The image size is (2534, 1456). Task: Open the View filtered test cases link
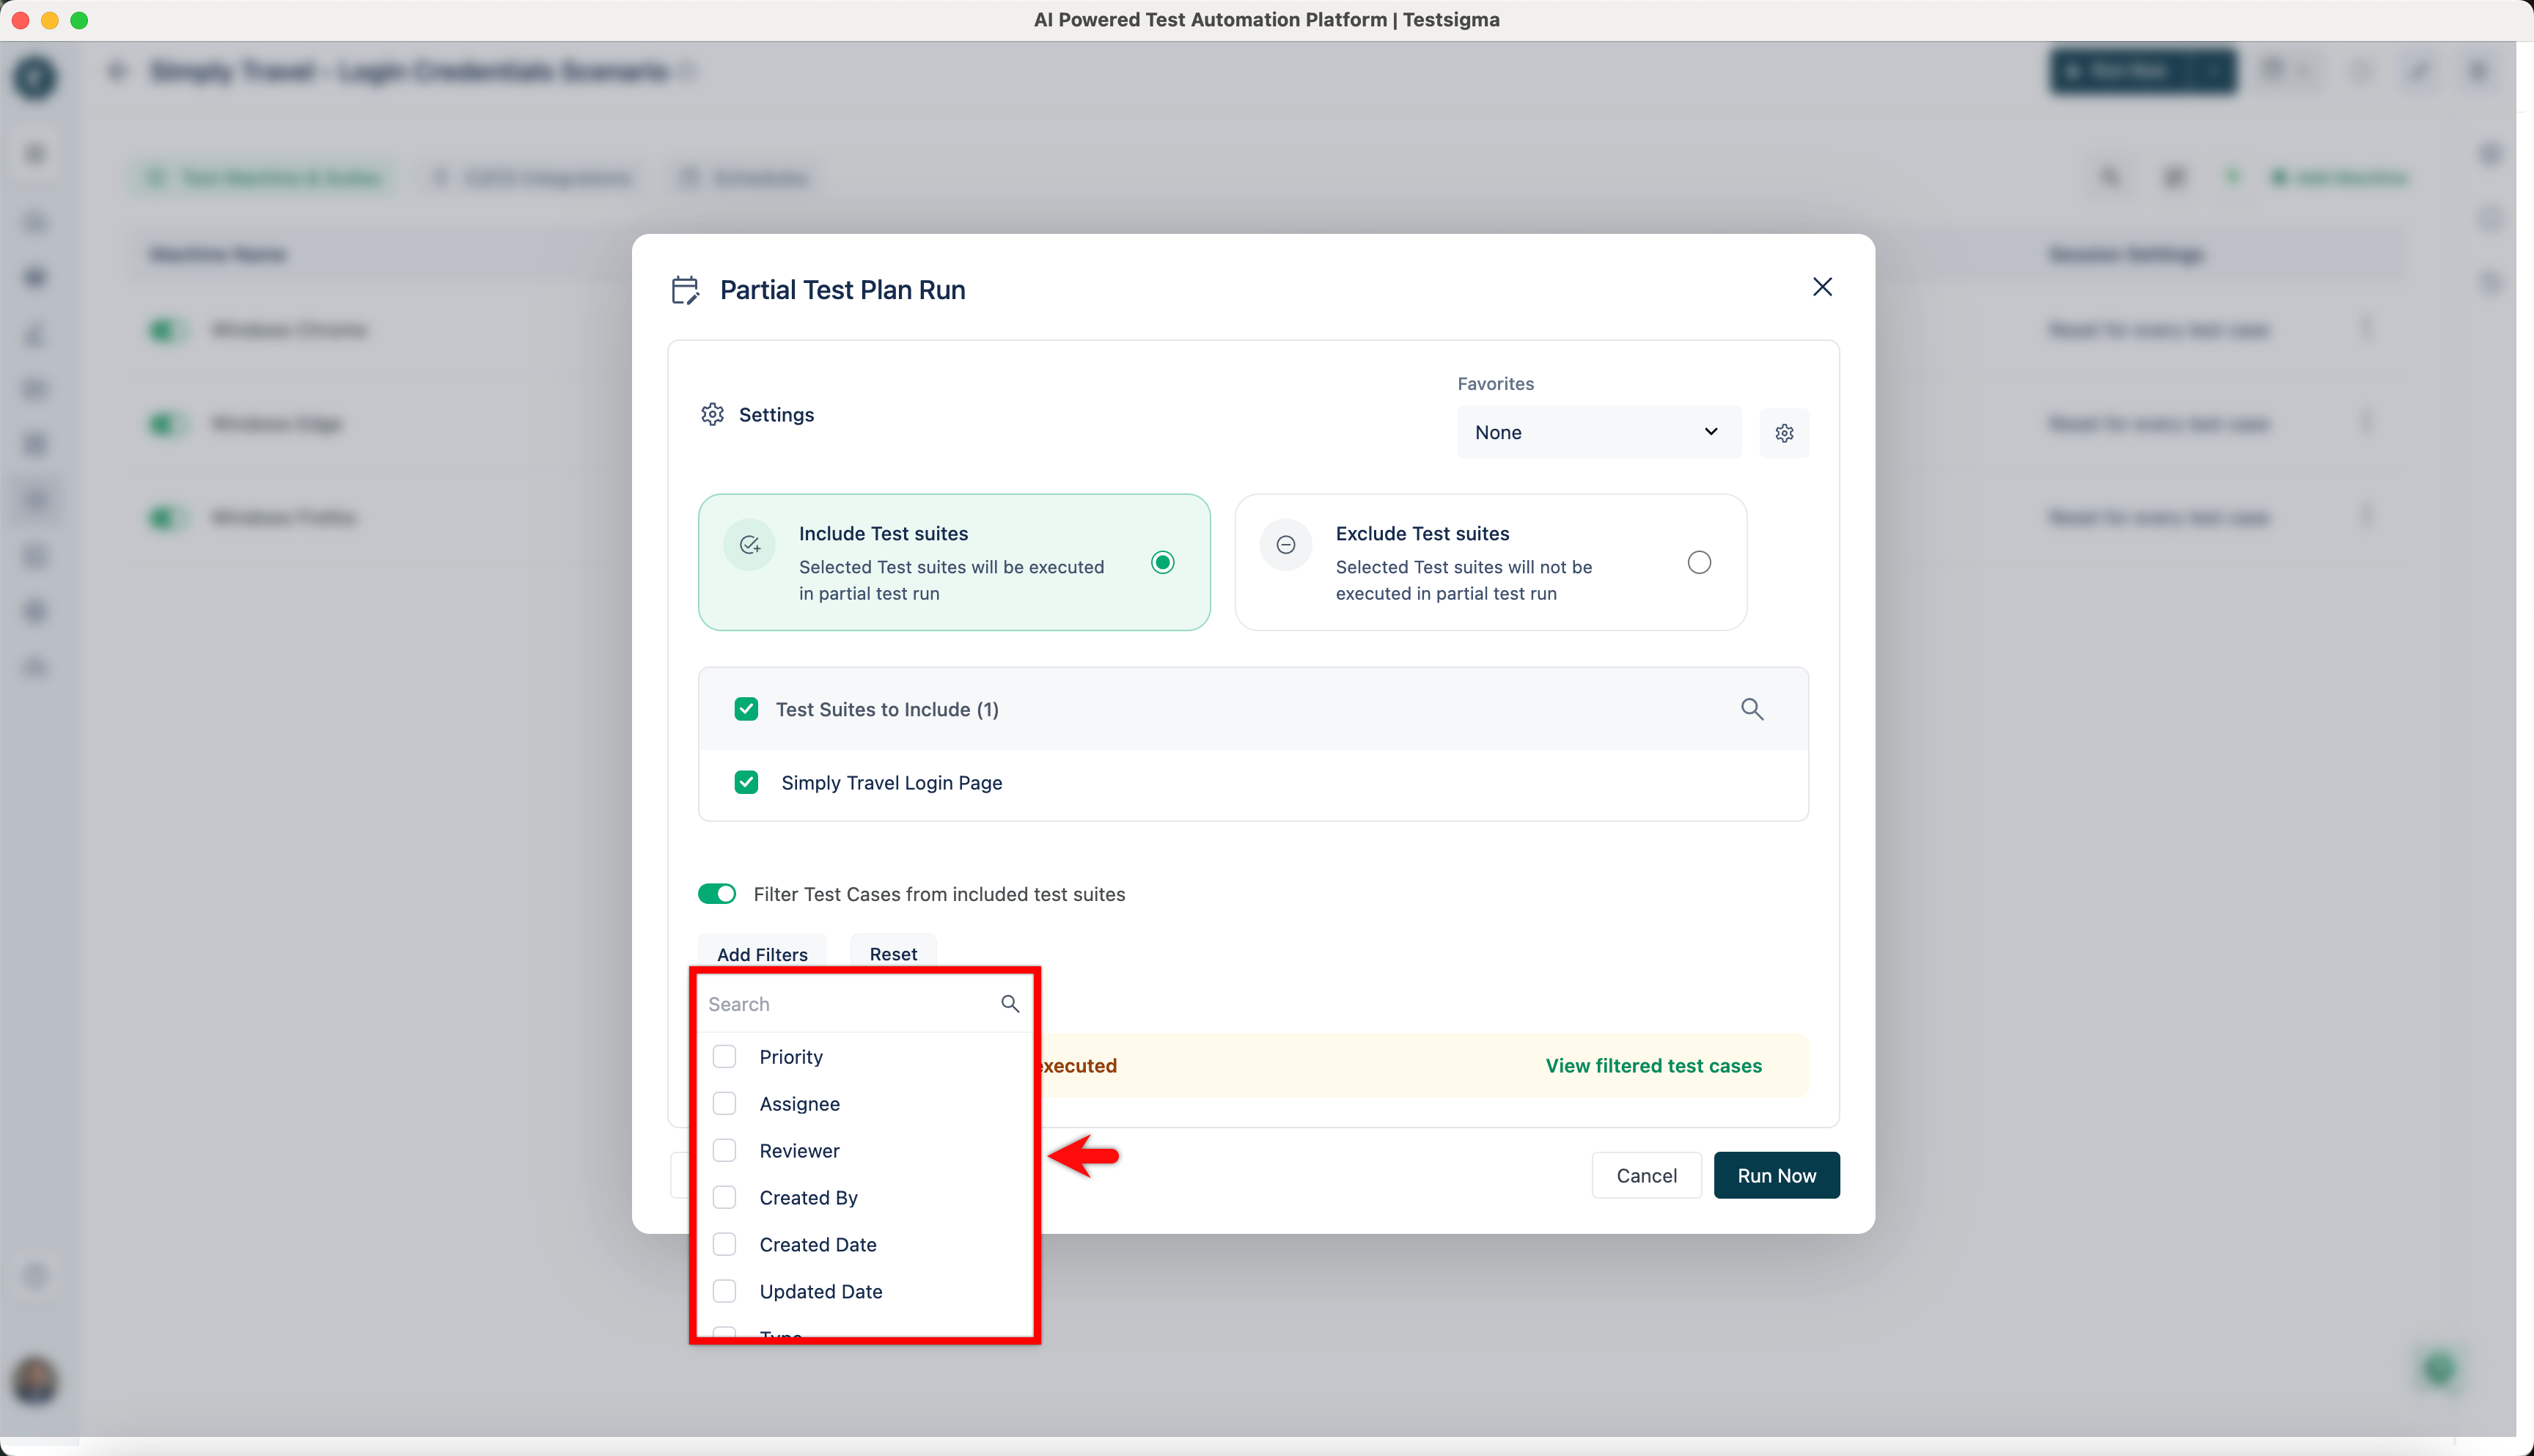pyautogui.click(x=1653, y=1066)
